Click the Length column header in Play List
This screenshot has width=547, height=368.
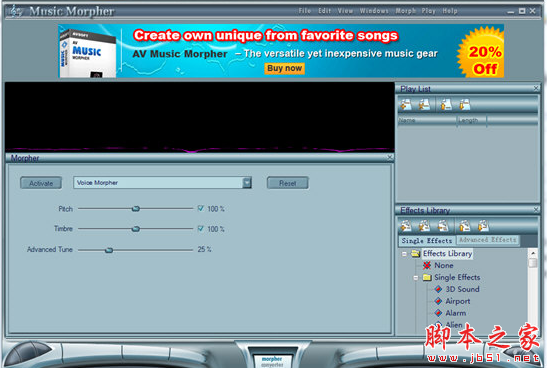471,120
